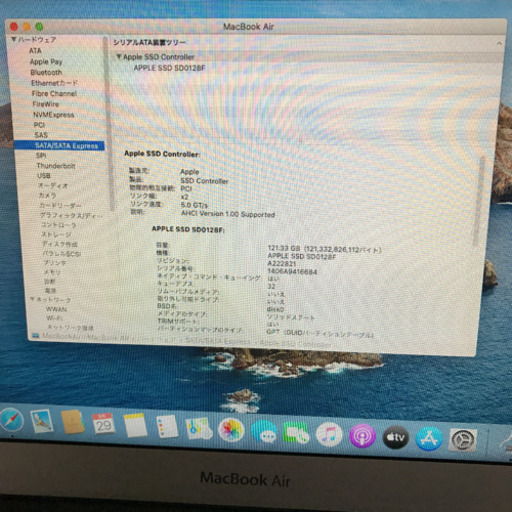The width and height of the screenshot is (512, 512).
Task: Select ストレージ in the sidebar
Action: click(x=56, y=234)
